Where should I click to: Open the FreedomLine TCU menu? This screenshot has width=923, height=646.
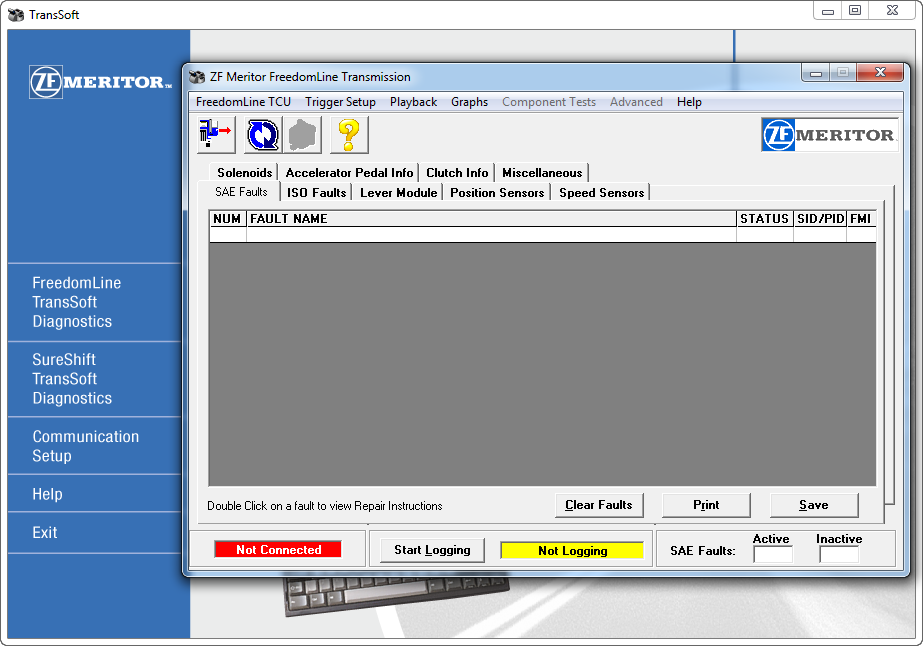[x=243, y=102]
